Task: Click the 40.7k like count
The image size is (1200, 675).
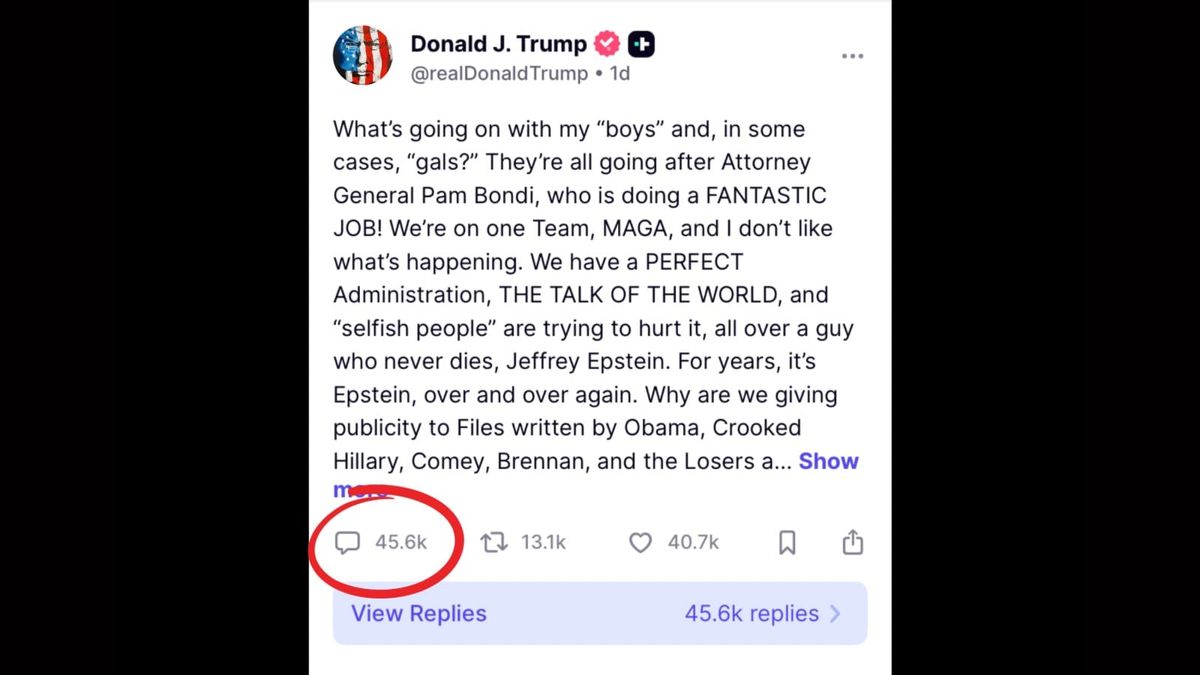Action: (x=693, y=541)
